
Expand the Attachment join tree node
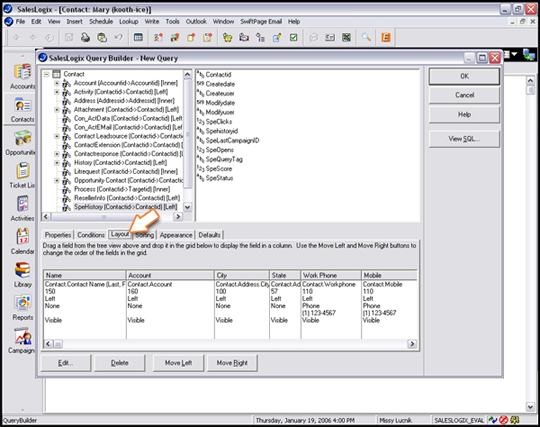click(57, 110)
